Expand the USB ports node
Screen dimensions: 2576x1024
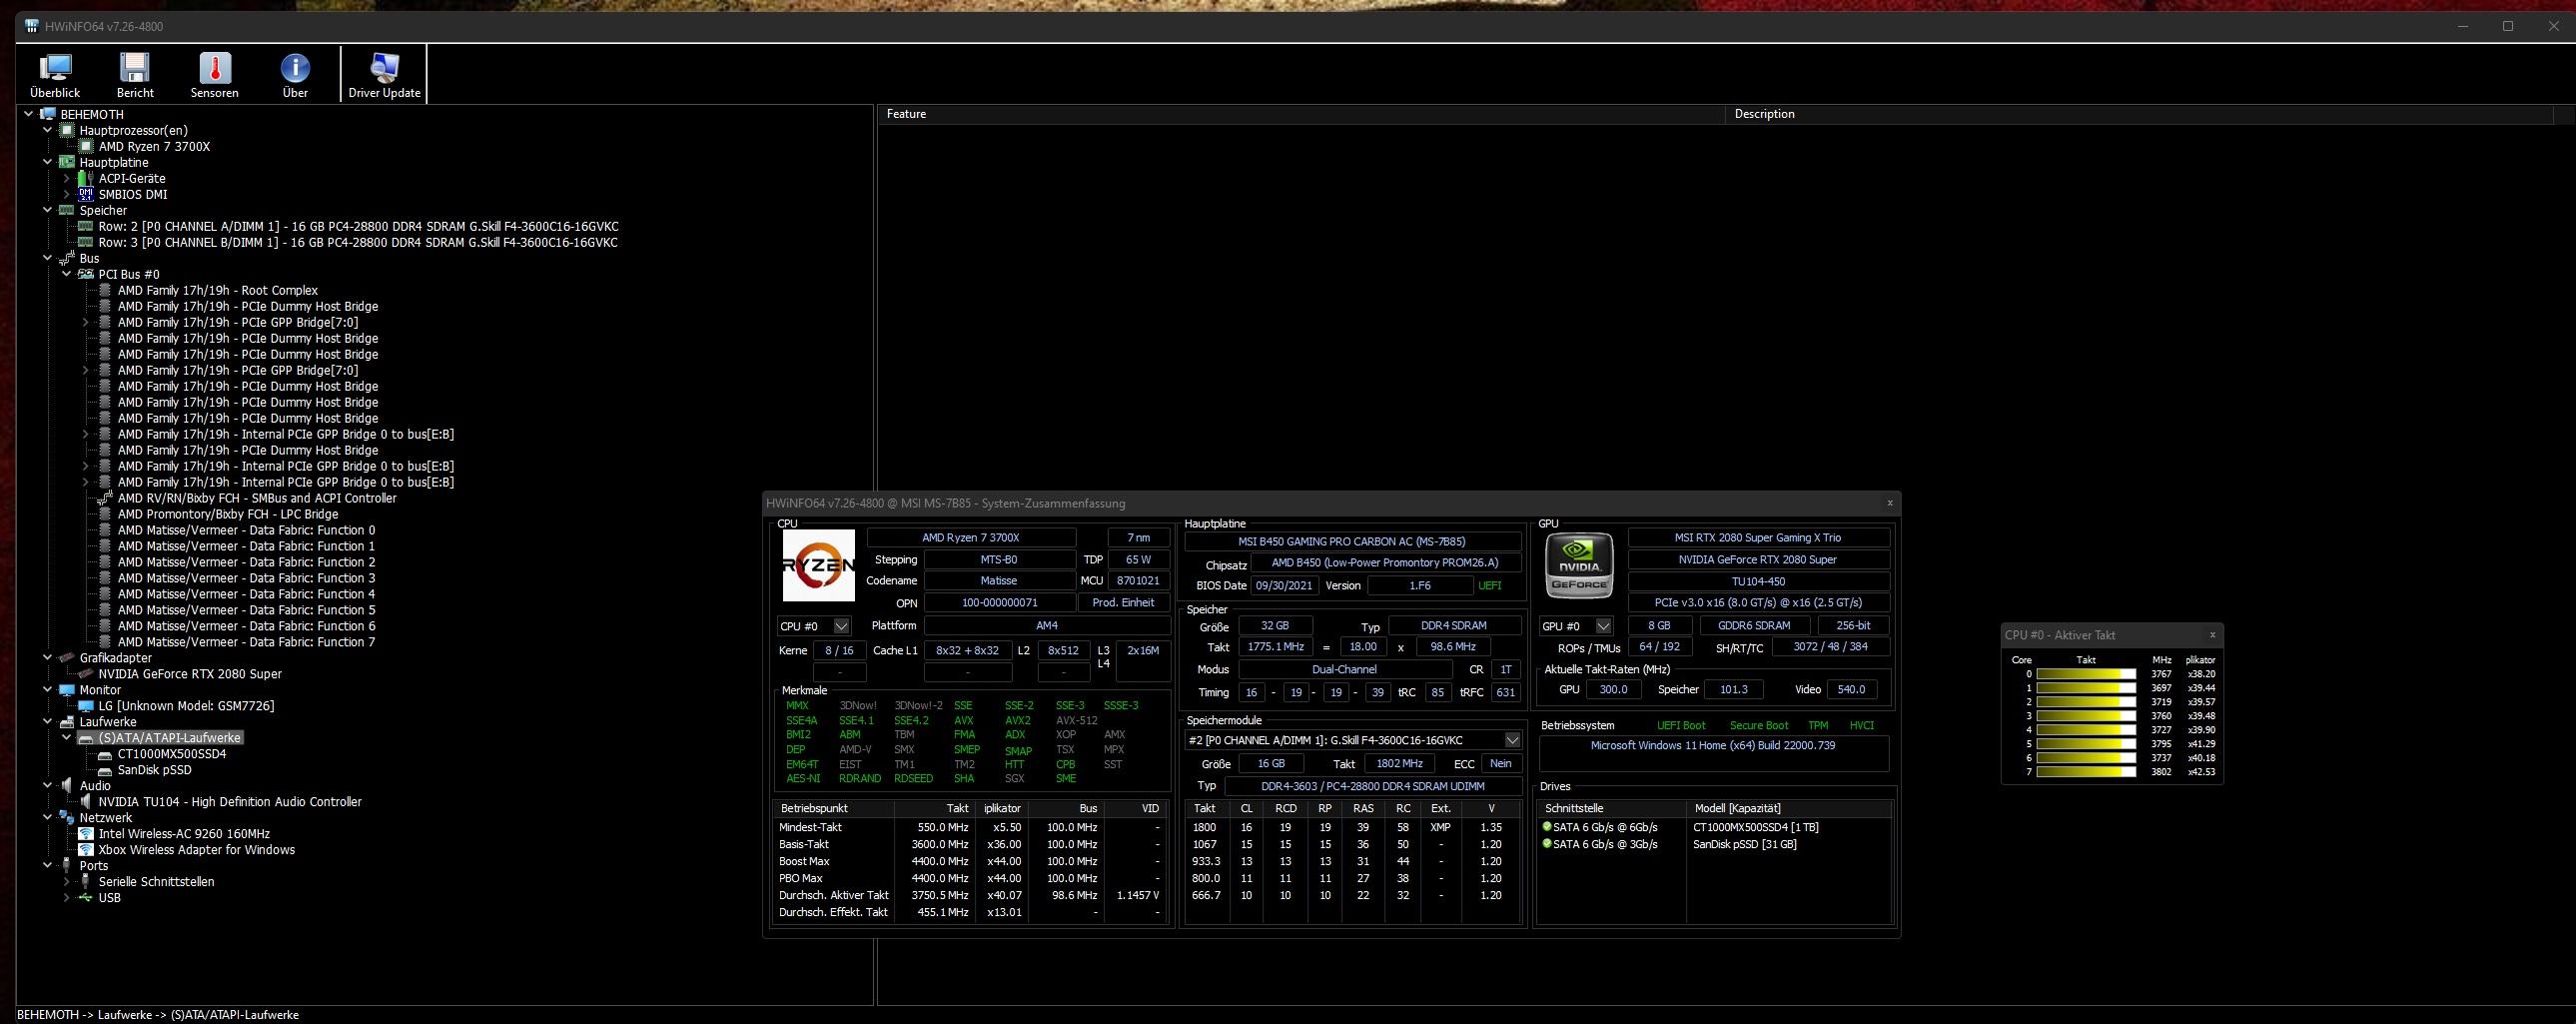tap(66, 898)
